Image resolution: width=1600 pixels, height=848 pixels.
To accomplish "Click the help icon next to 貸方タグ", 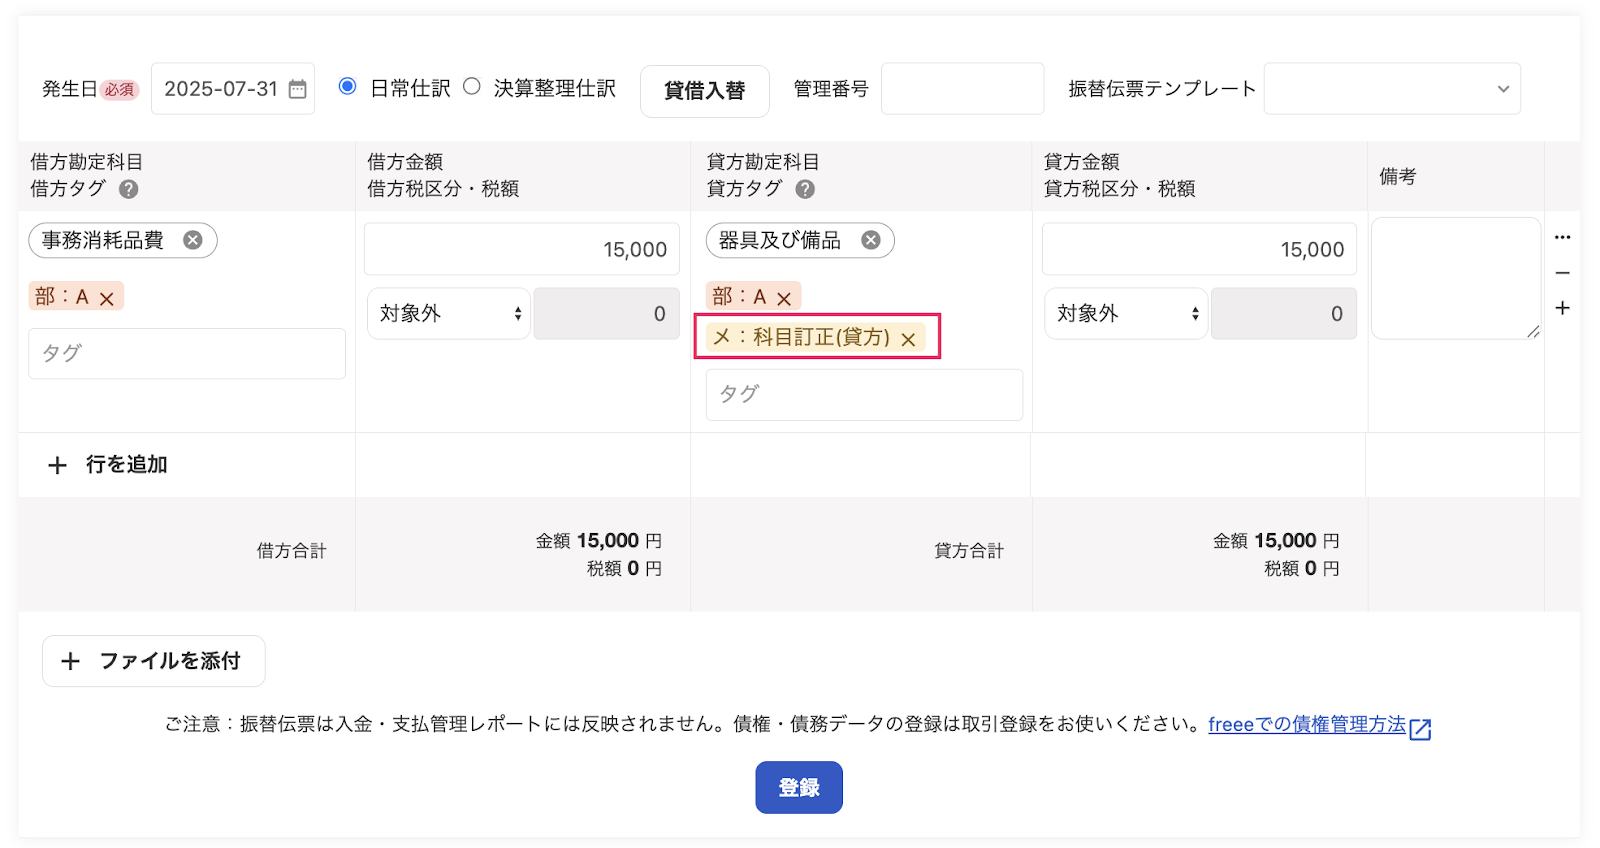I will coord(805,189).
